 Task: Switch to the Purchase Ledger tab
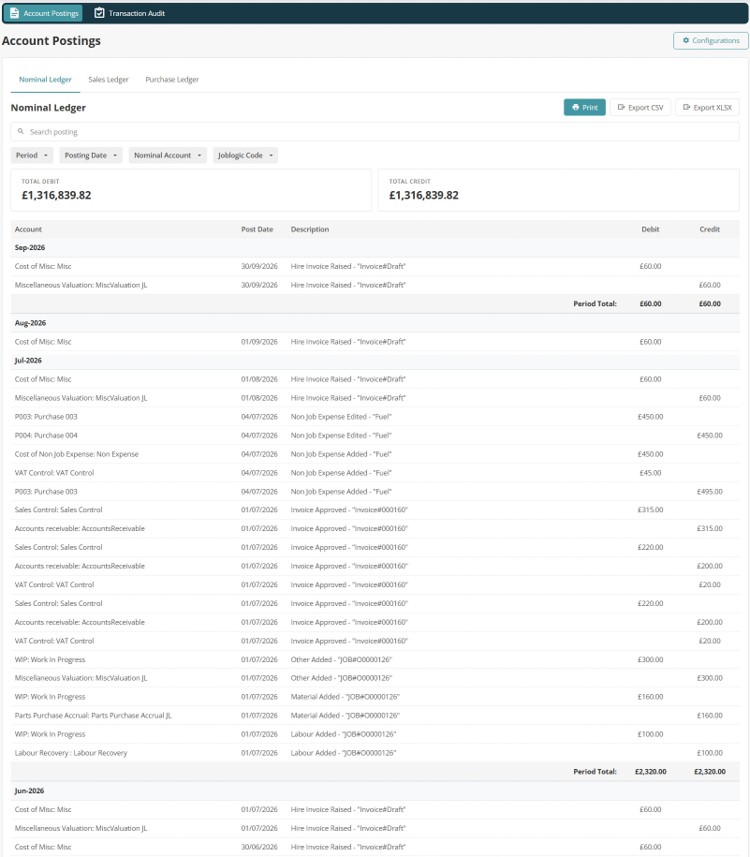(172, 80)
